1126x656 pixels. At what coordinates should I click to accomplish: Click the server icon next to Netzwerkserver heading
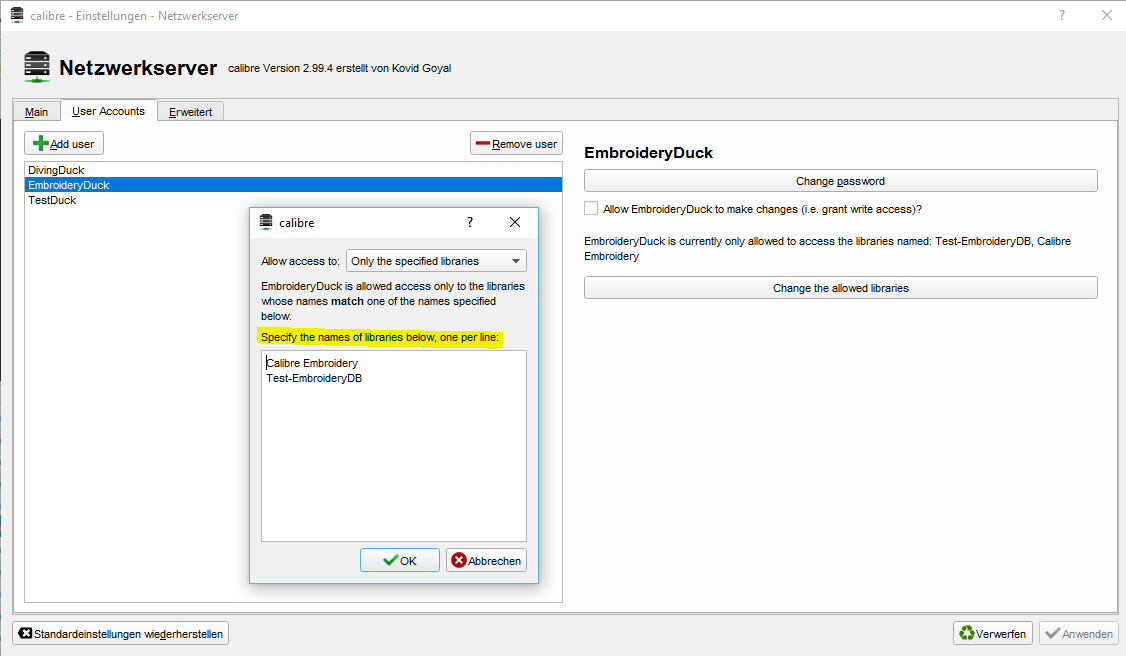point(37,67)
